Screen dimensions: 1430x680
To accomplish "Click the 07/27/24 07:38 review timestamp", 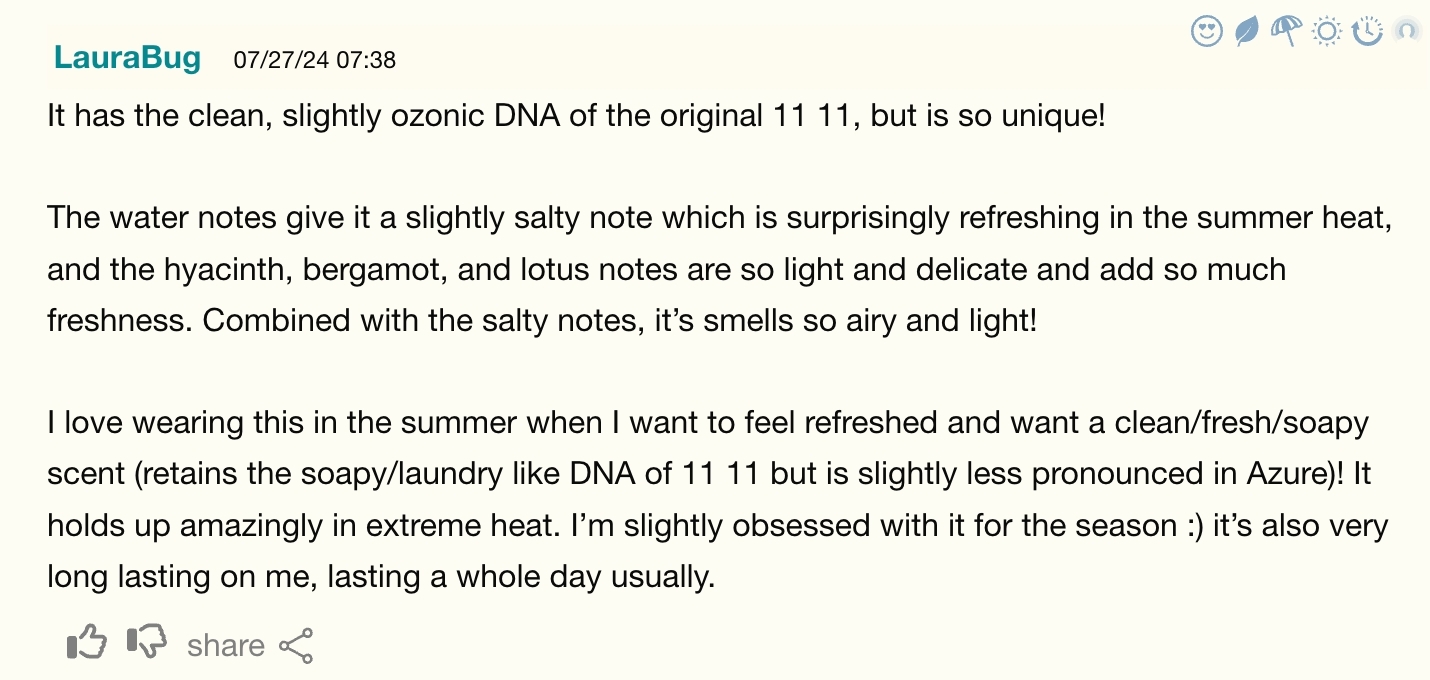I will [315, 60].
